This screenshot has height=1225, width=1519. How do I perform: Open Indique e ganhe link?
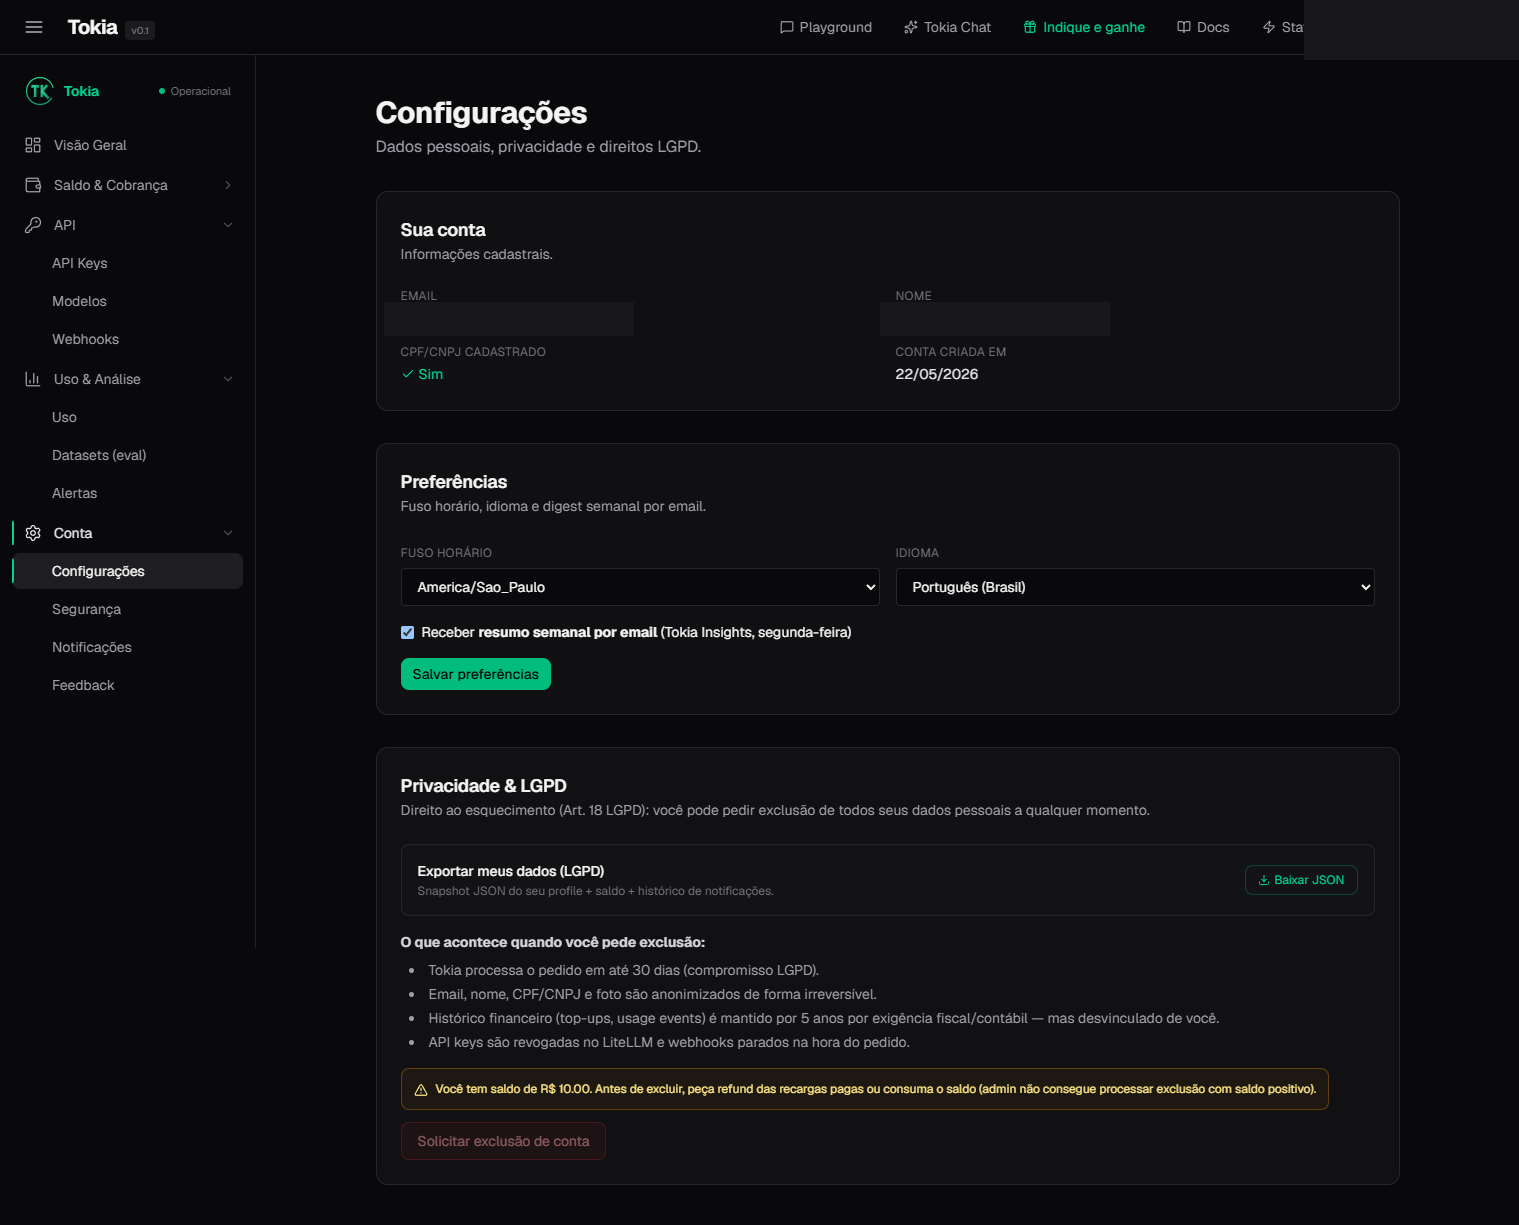pos(1084,27)
